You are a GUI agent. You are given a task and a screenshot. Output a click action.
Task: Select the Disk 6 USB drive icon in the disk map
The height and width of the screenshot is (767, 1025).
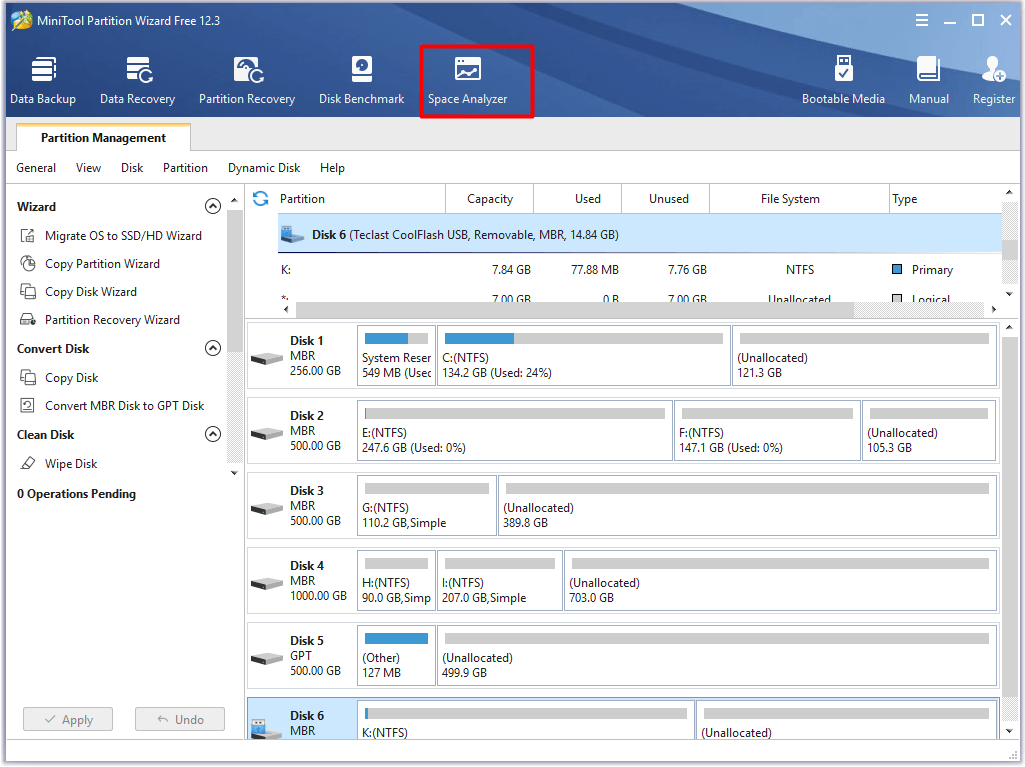tap(267, 728)
